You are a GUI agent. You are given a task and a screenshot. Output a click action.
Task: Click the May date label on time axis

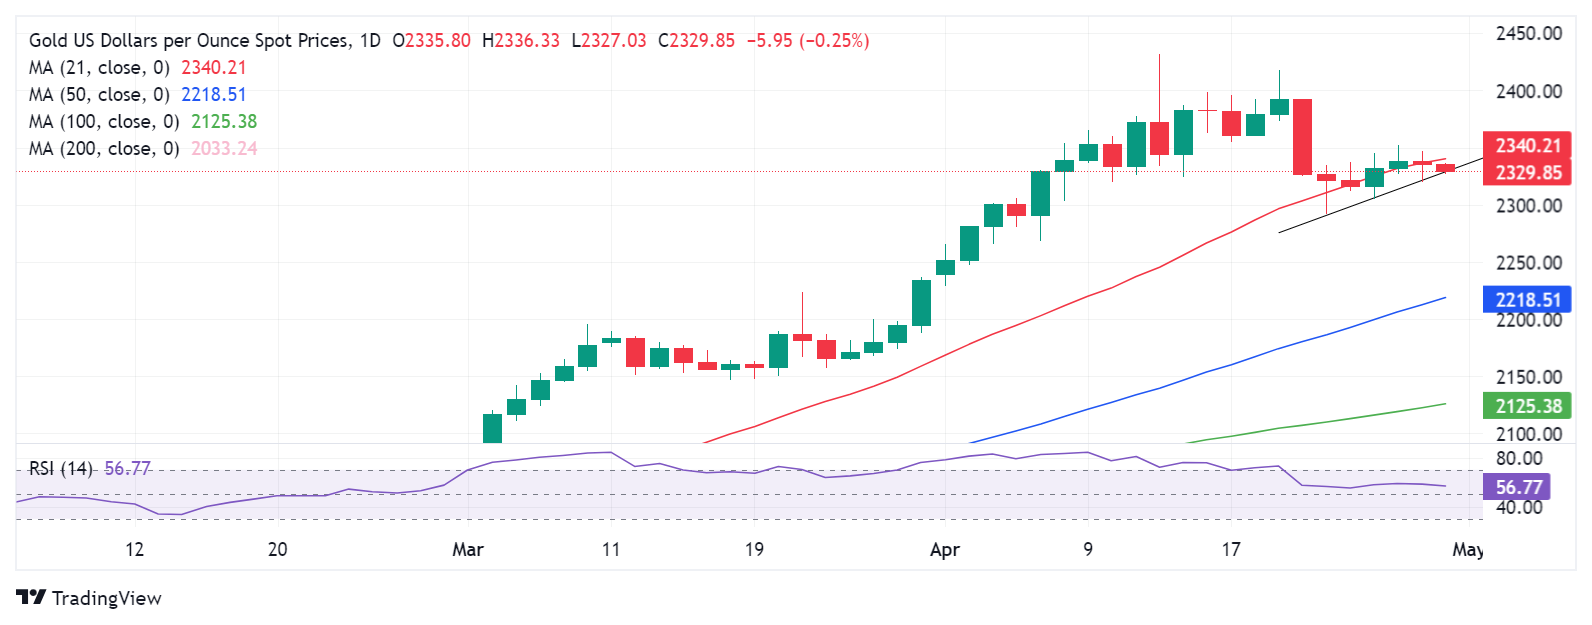pos(1468,549)
